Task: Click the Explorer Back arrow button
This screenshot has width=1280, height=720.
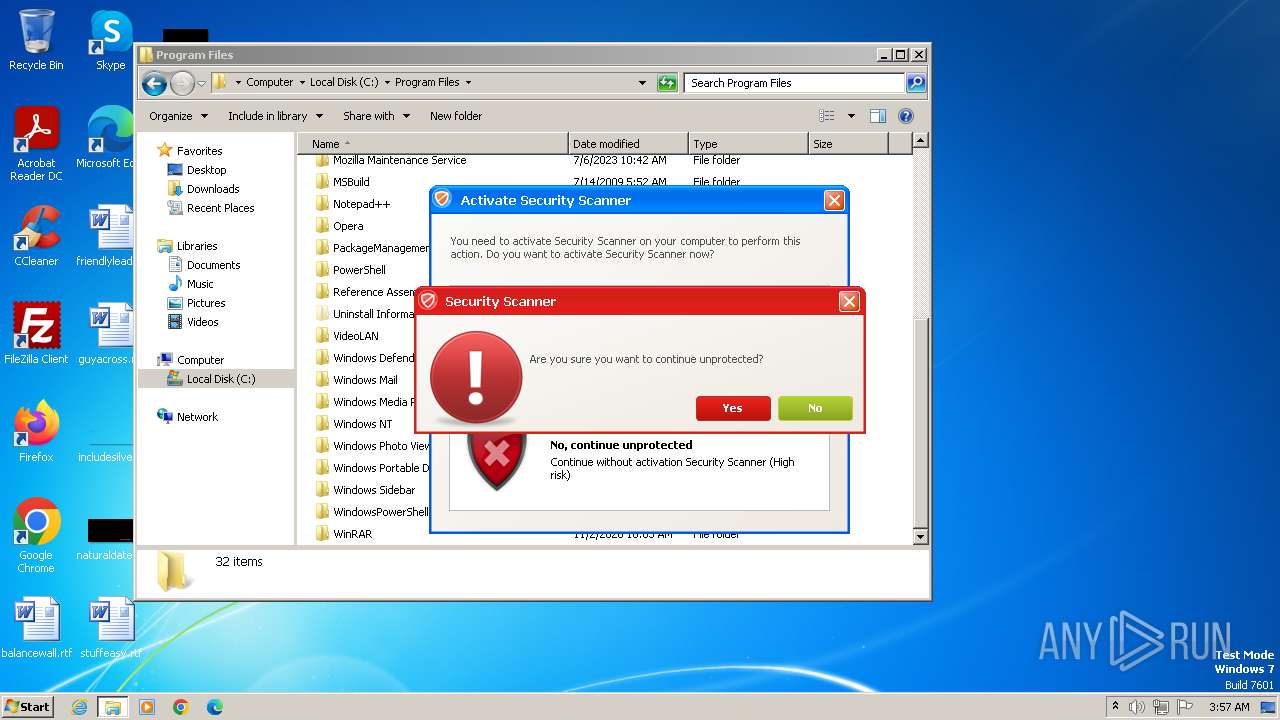Action: [154, 83]
